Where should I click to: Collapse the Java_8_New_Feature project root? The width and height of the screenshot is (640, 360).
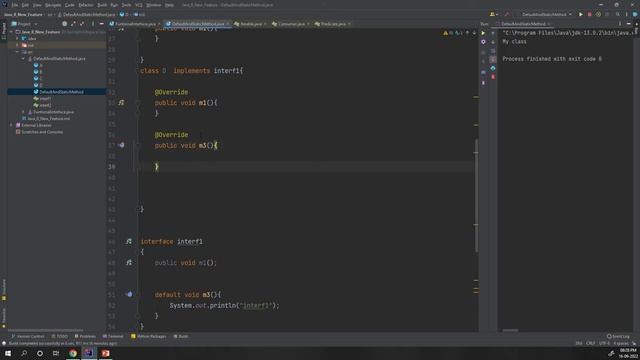[x=12, y=32]
